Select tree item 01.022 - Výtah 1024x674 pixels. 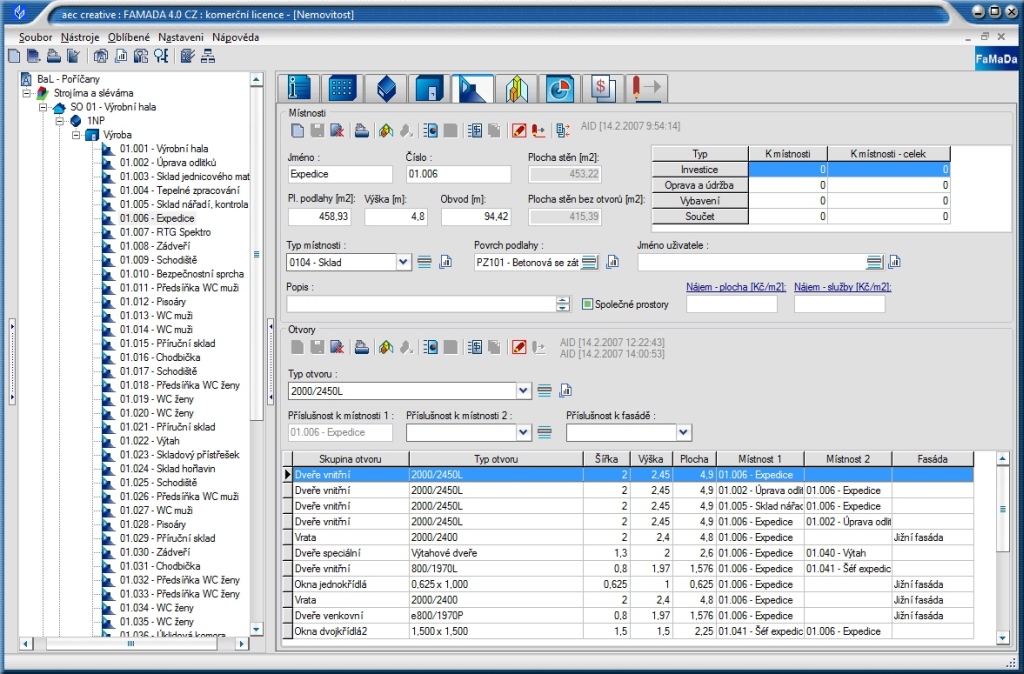tap(150, 441)
